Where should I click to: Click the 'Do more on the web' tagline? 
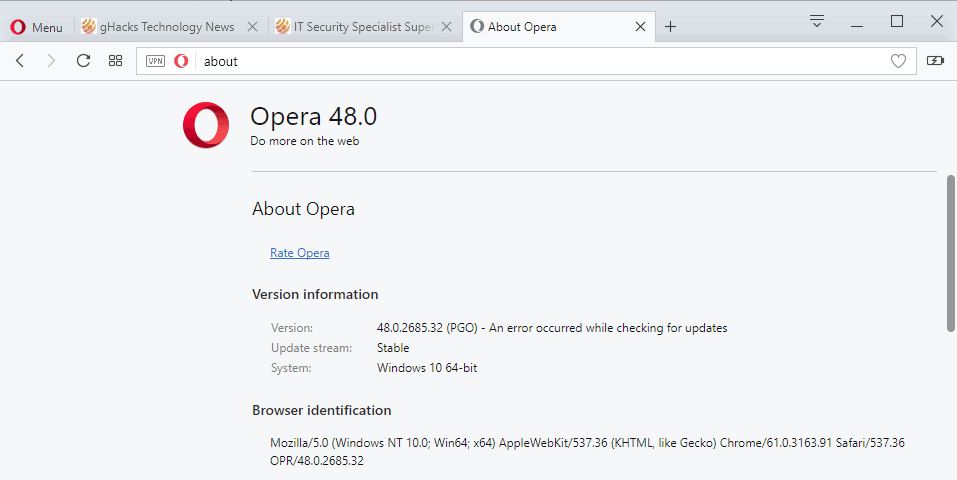click(x=305, y=141)
